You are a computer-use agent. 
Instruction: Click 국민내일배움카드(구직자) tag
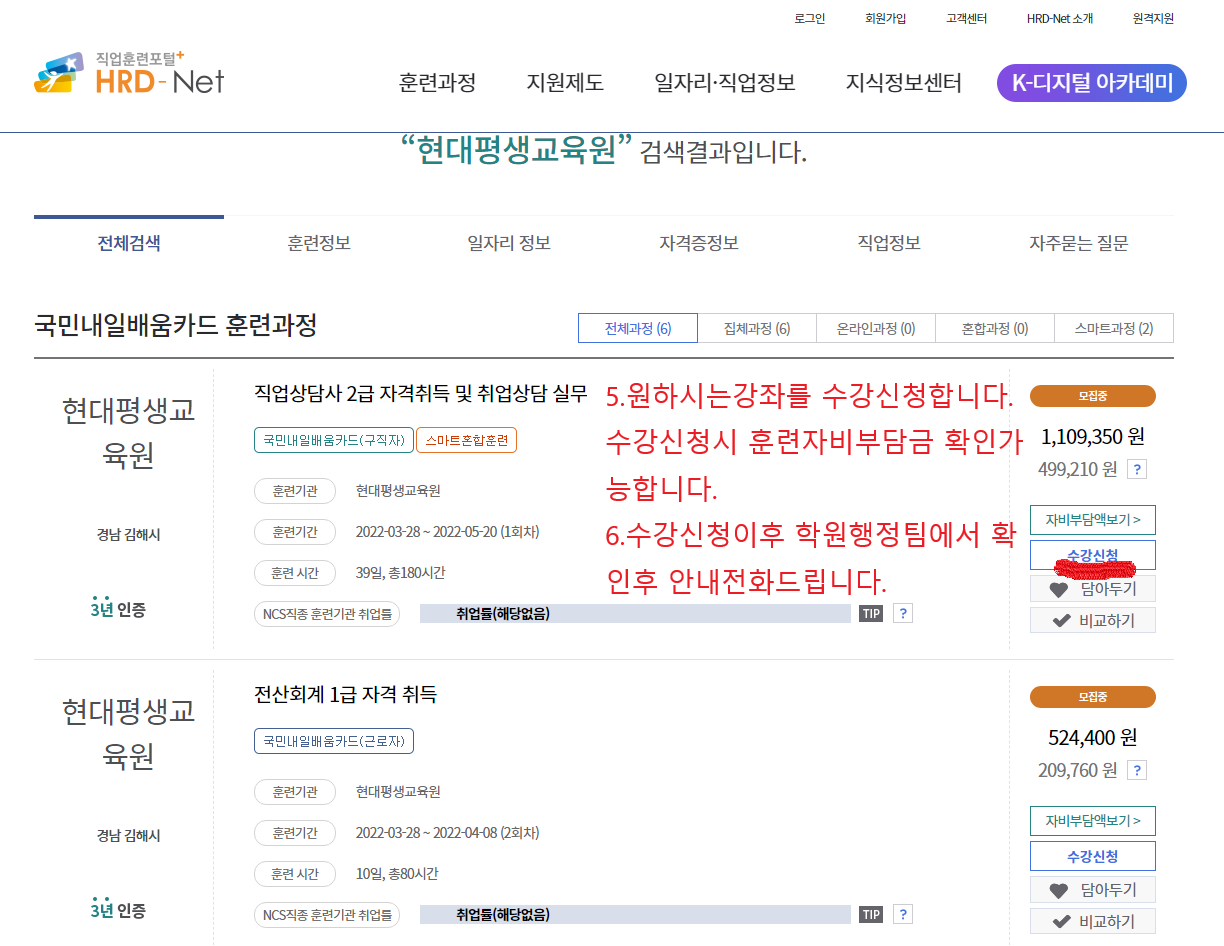click(x=334, y=440)
